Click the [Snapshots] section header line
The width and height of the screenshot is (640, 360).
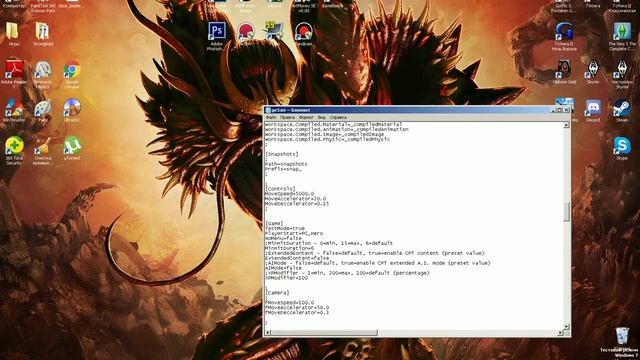point(282,154)
